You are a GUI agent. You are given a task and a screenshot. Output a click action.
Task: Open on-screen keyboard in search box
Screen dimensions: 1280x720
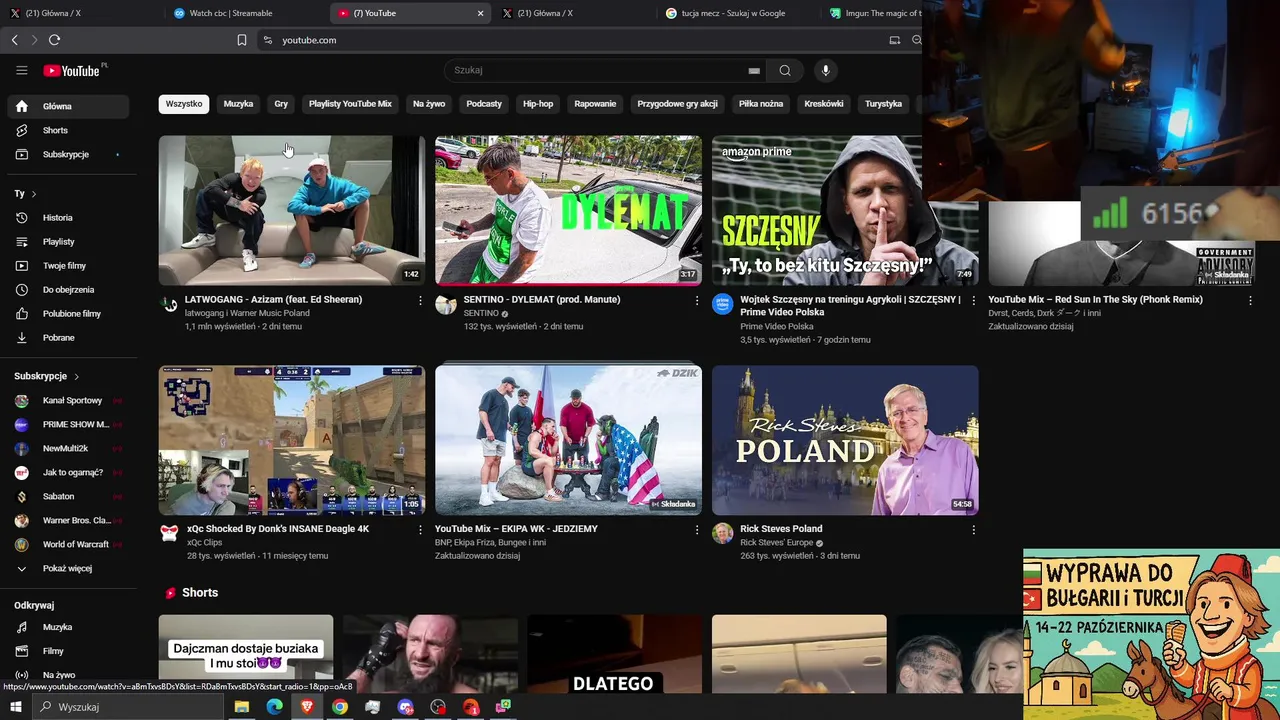click(754, 71)
